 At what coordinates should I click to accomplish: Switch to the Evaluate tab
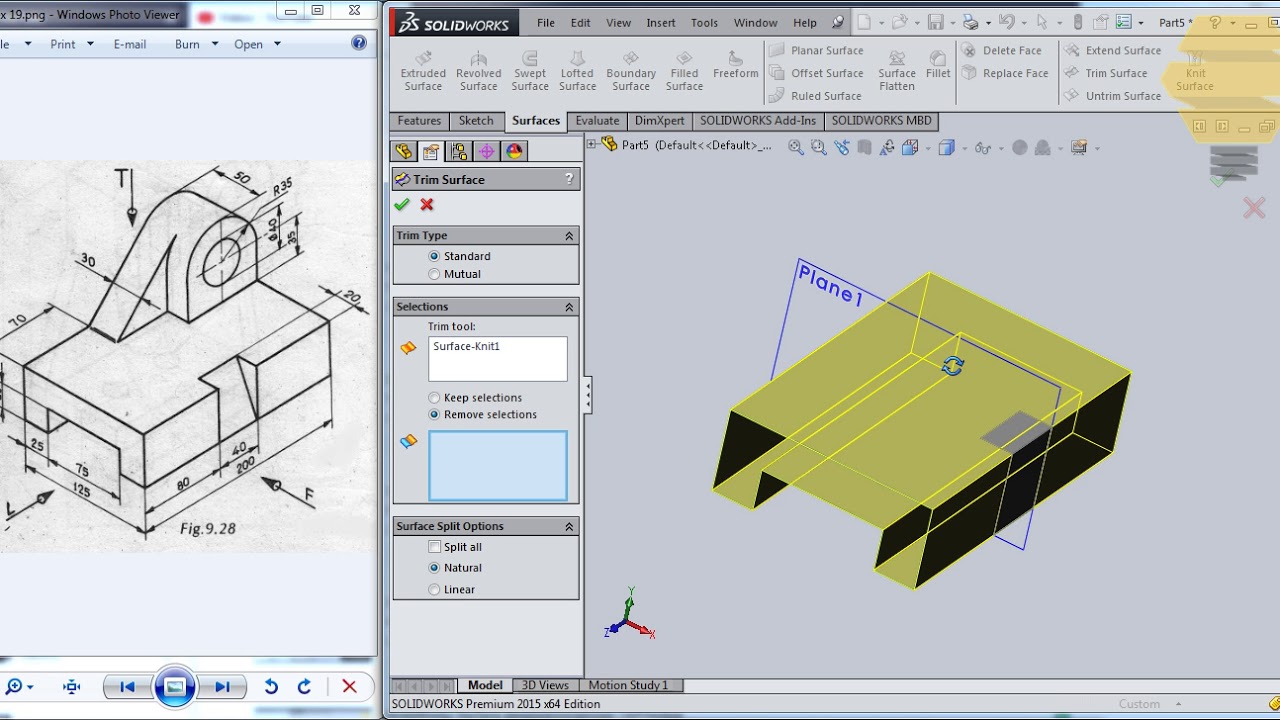[597, 121]
